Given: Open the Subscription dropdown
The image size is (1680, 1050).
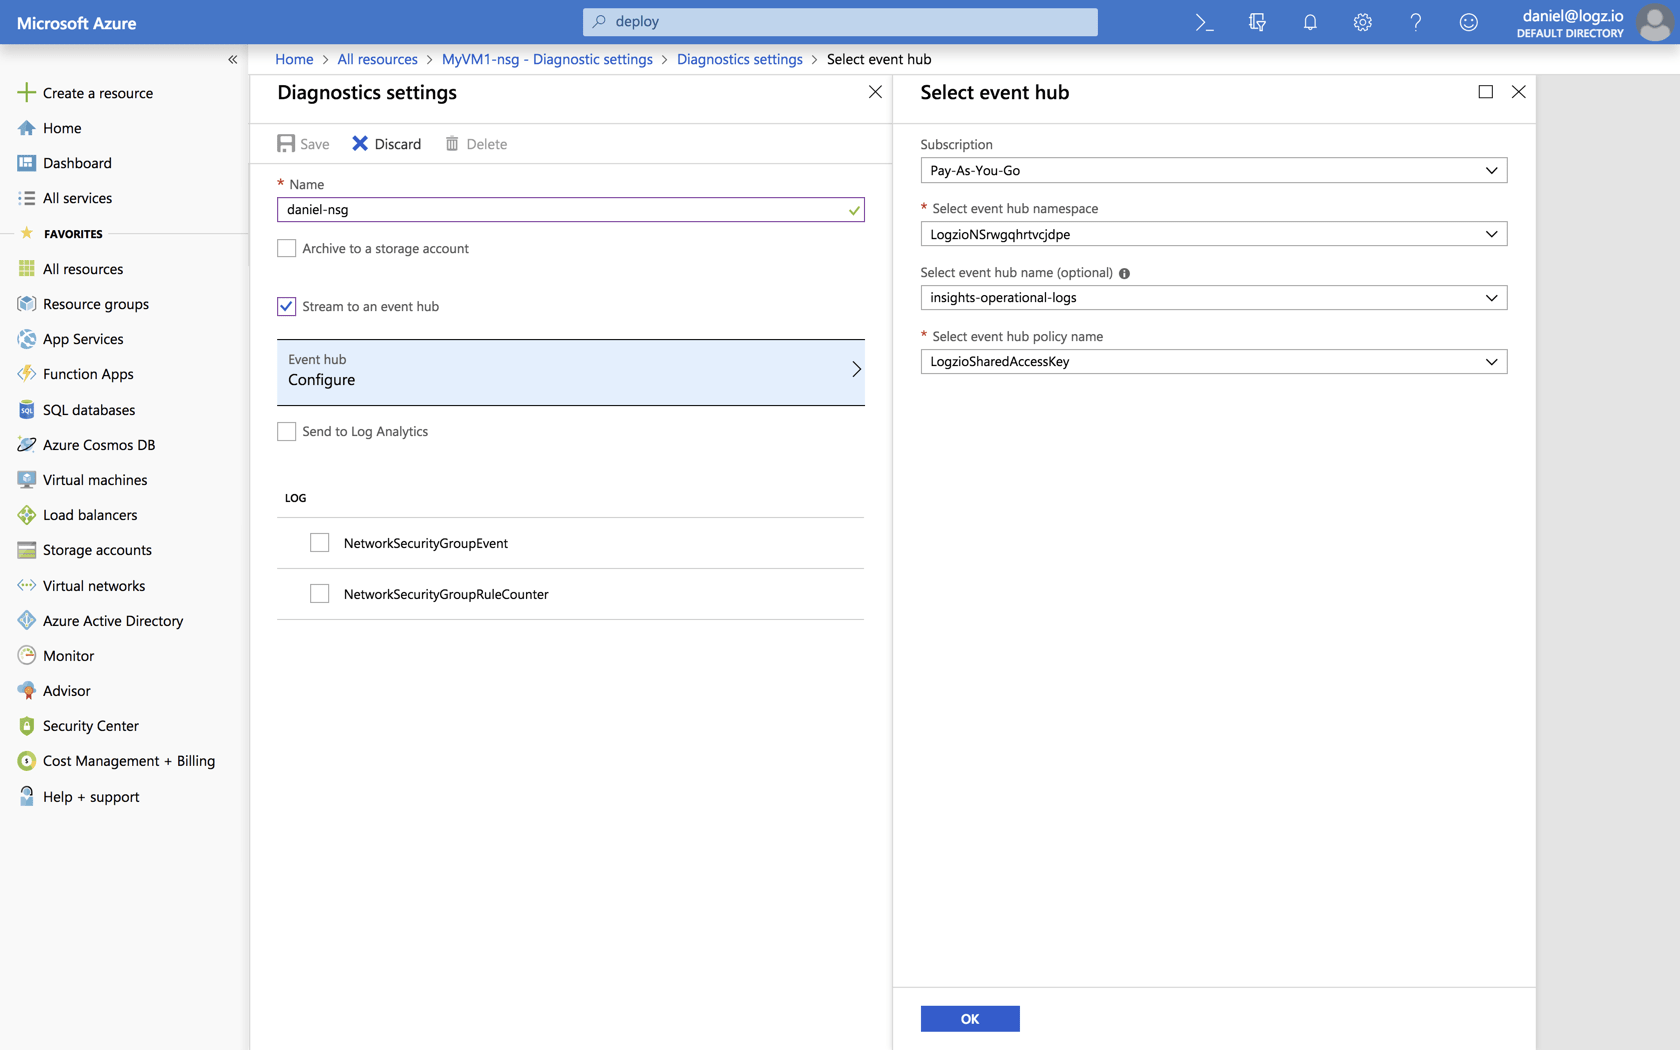Looking at the screenshot, I should point(1213,170).
